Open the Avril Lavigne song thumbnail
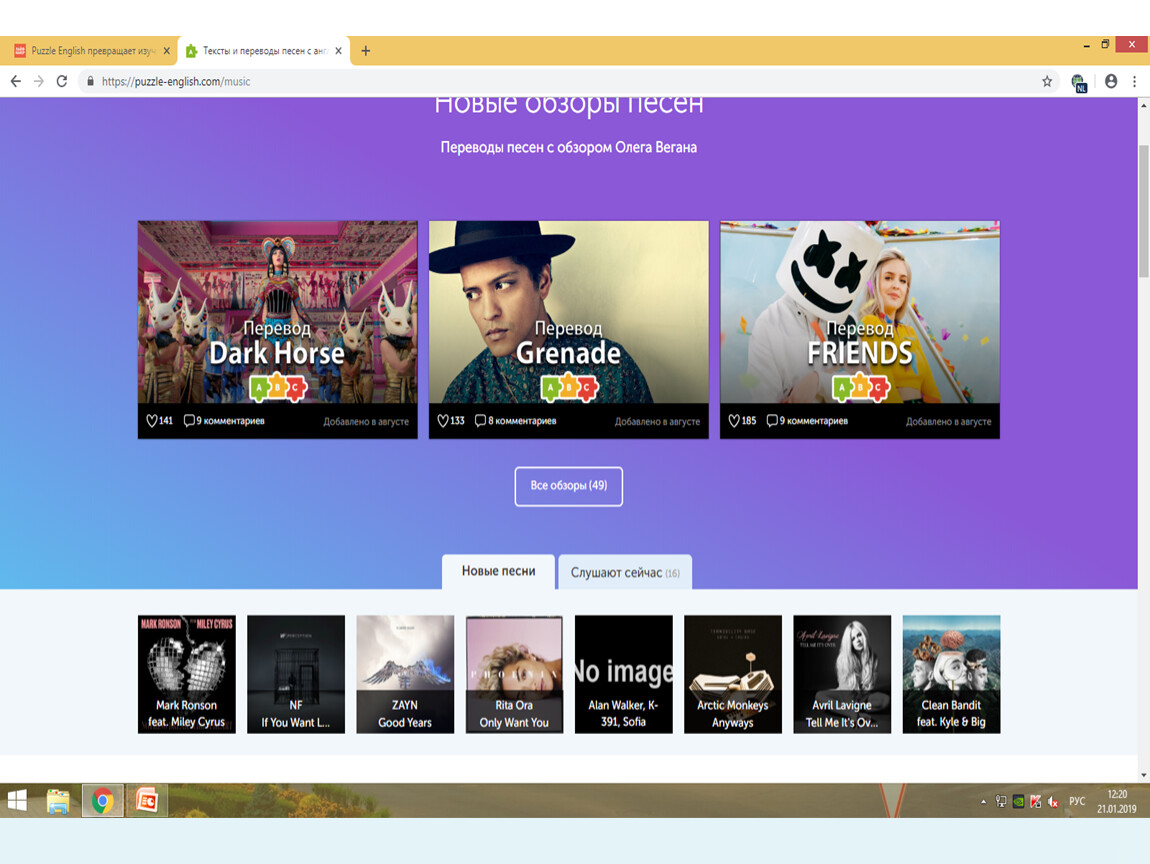Image resolution: width=1150 pixels, height=864 pixels. coord(842,674)
